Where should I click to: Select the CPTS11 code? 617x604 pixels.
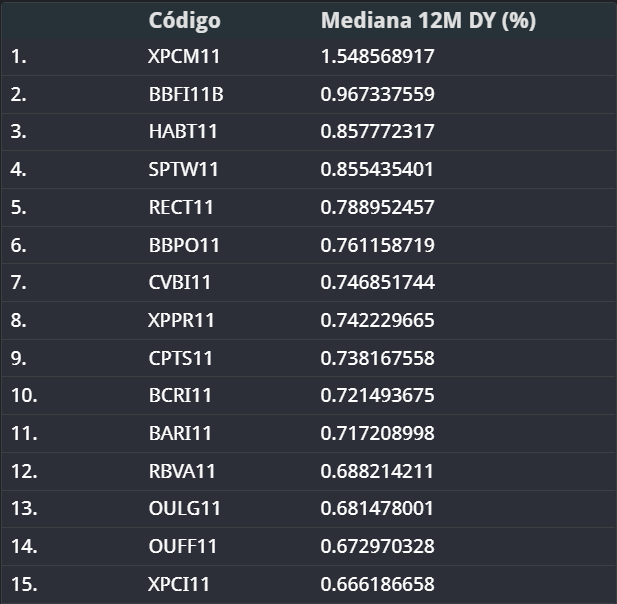click(180, 358)
